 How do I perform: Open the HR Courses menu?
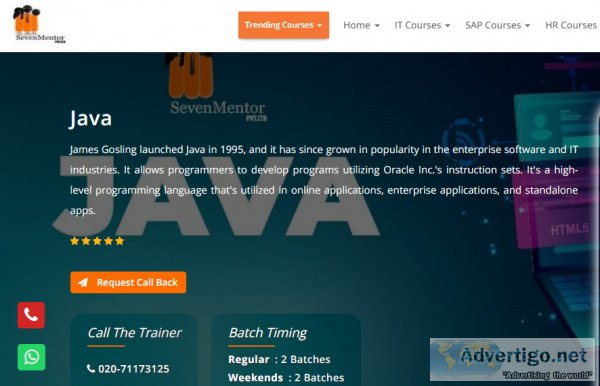click(x=572, y=25)
